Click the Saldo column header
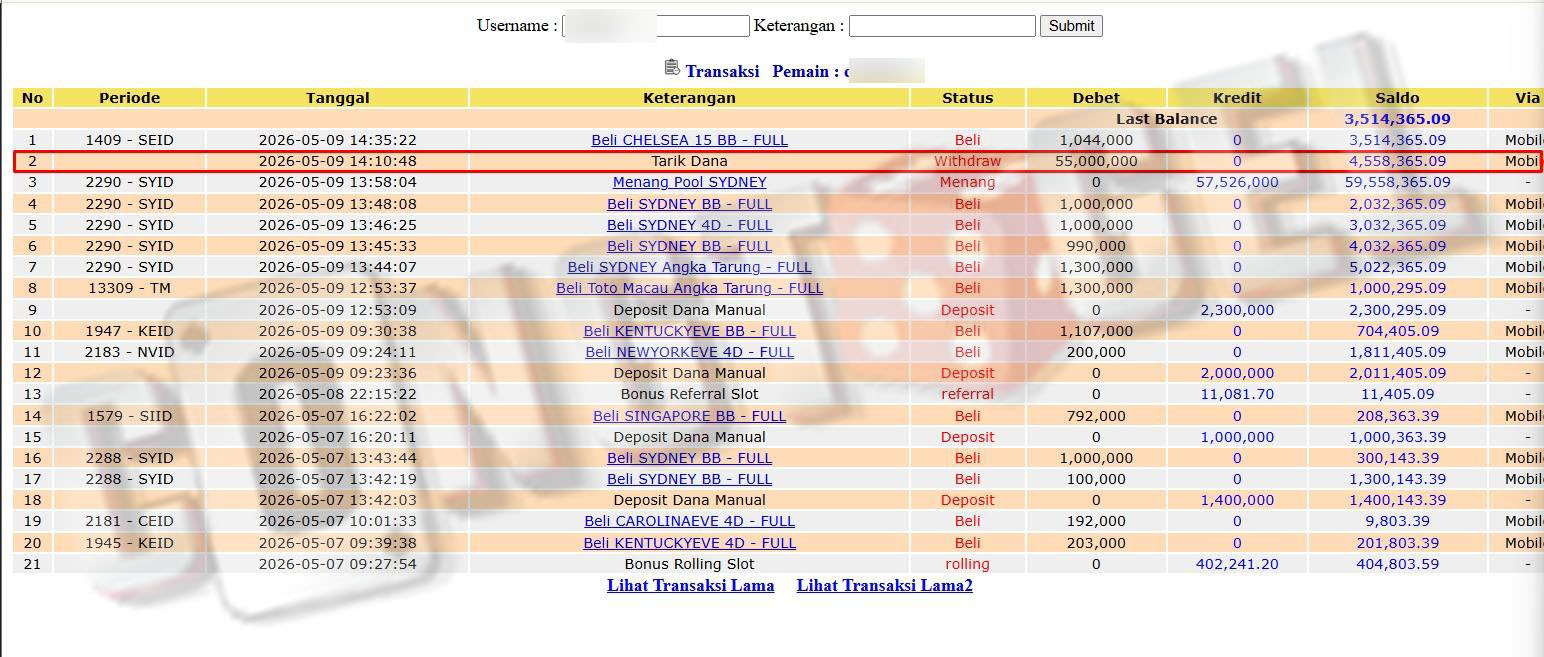The height and width of the screenshot is (657, 1544). point(1397,98)
